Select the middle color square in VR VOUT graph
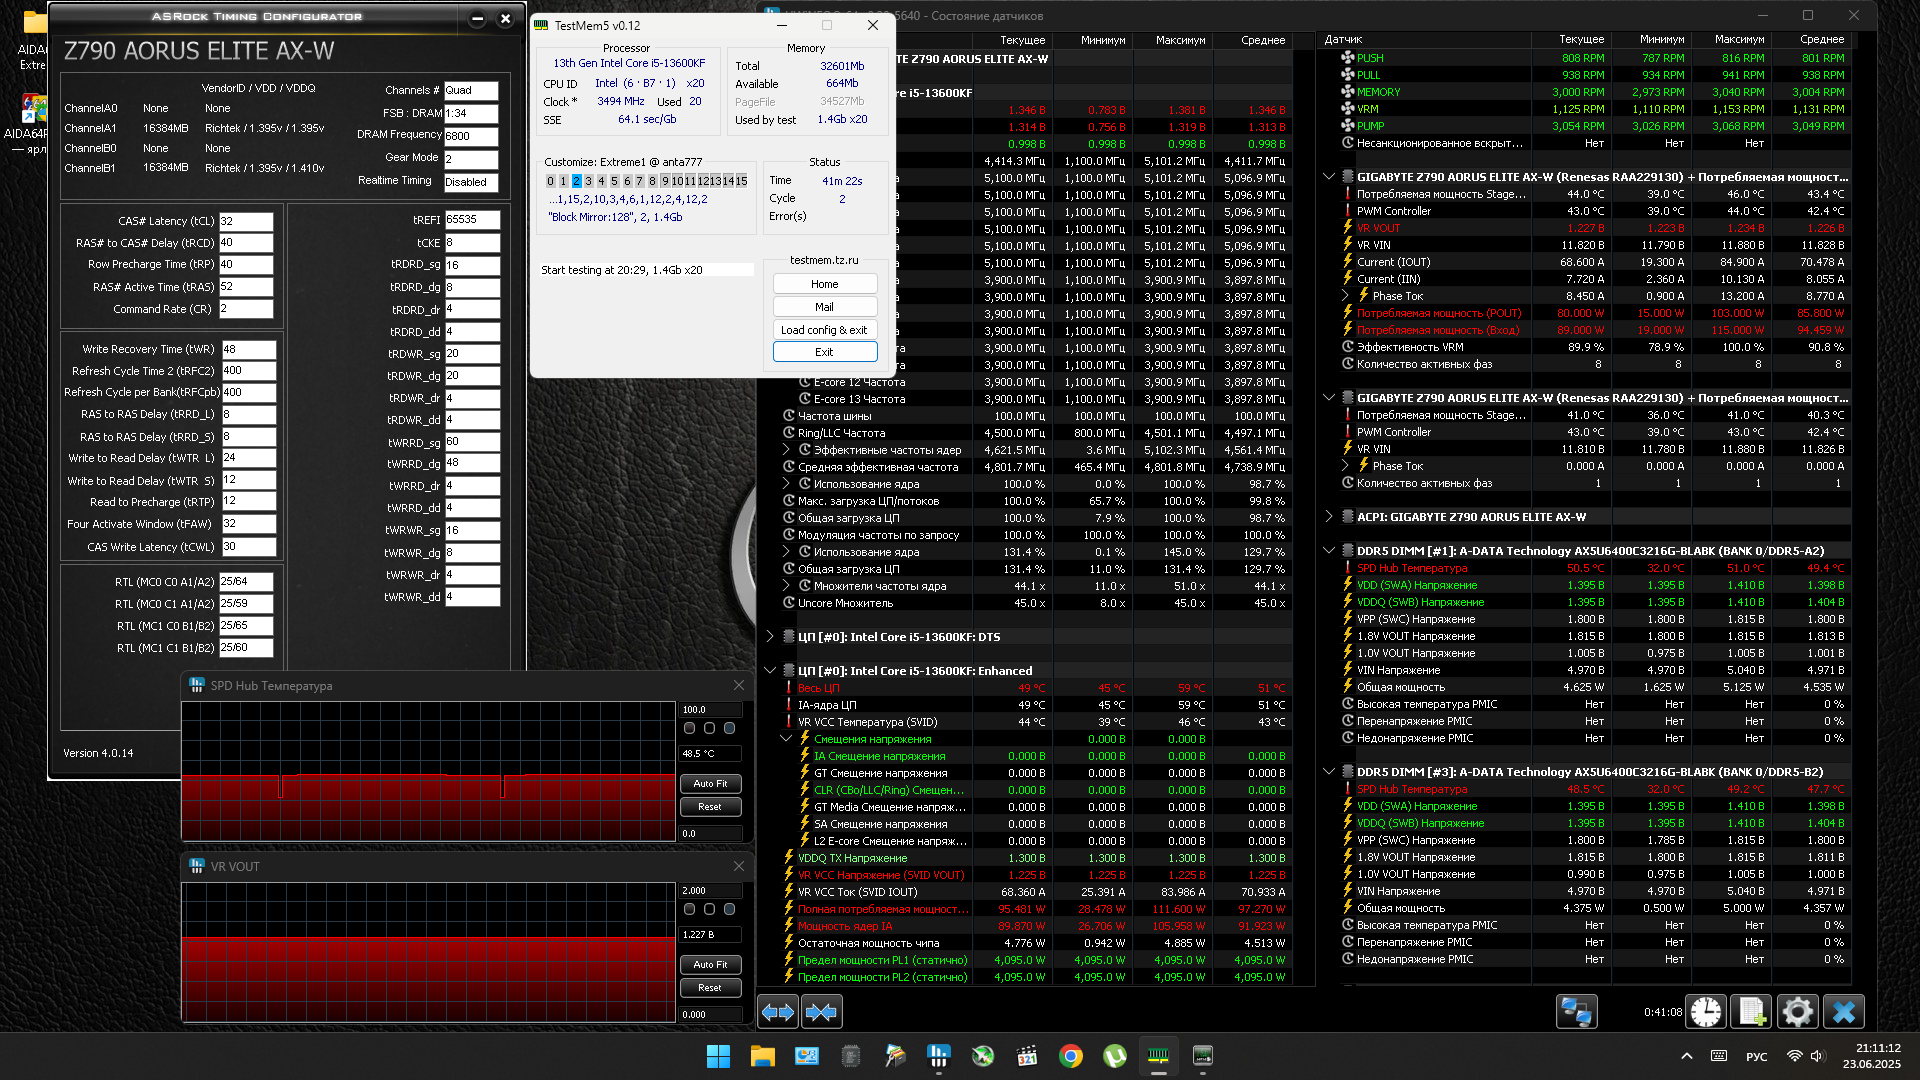This screenshot has width=1920, height=1080. [709, 909]
